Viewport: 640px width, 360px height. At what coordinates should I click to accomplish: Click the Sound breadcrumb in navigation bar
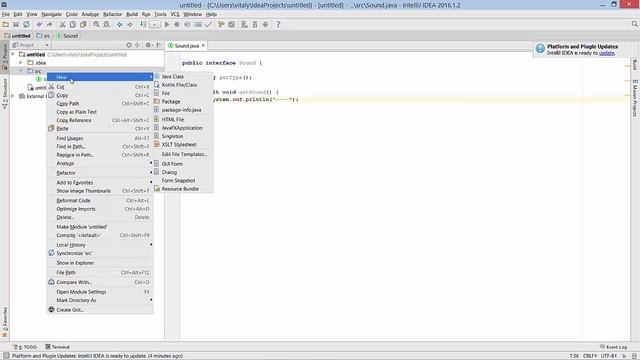pyautogui.click(x=67, y=36)
